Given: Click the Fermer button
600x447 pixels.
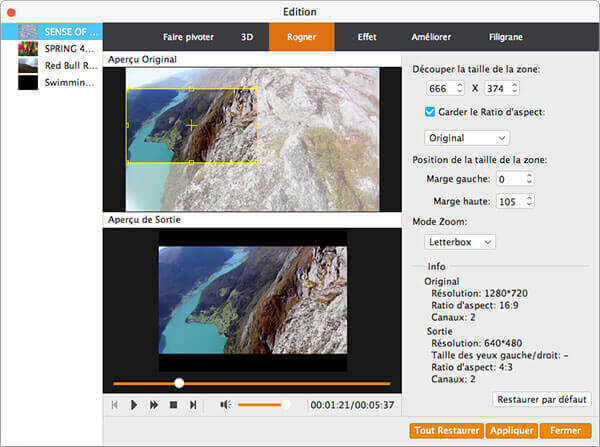Looking at the screenshot, I should click(x=565, y=431).
